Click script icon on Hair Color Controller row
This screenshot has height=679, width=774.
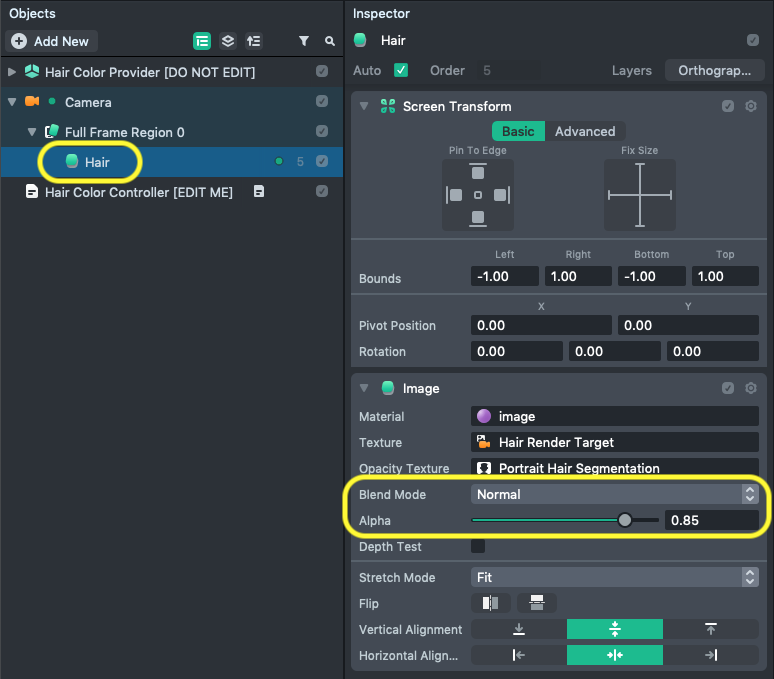click(258, 192)
